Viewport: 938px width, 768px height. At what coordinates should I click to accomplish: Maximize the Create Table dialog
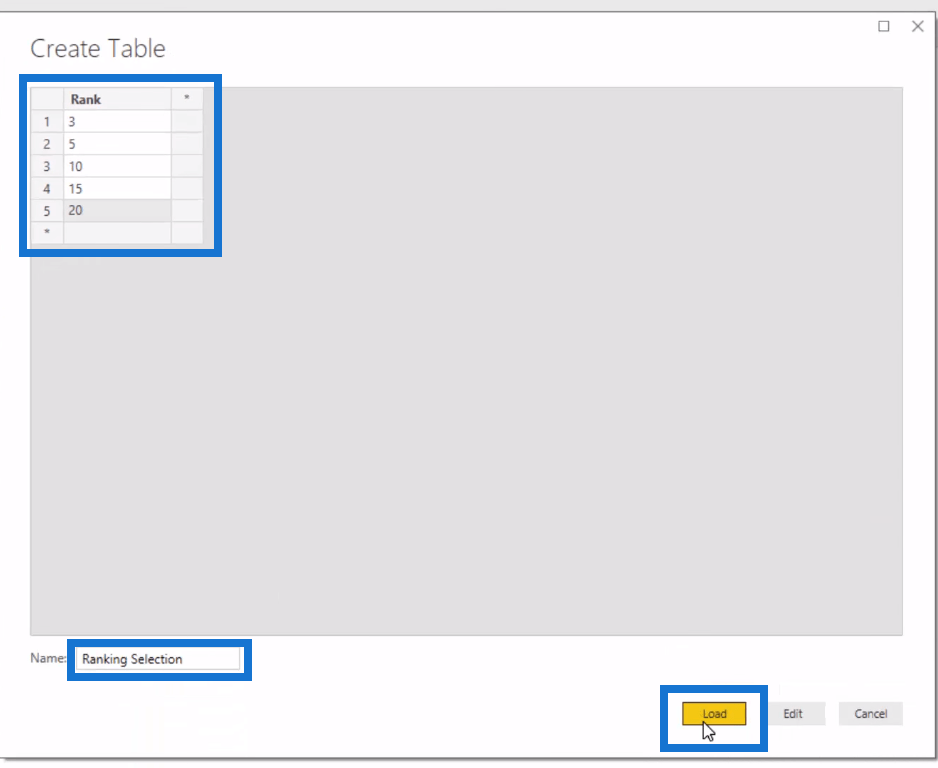coord(884,26)
